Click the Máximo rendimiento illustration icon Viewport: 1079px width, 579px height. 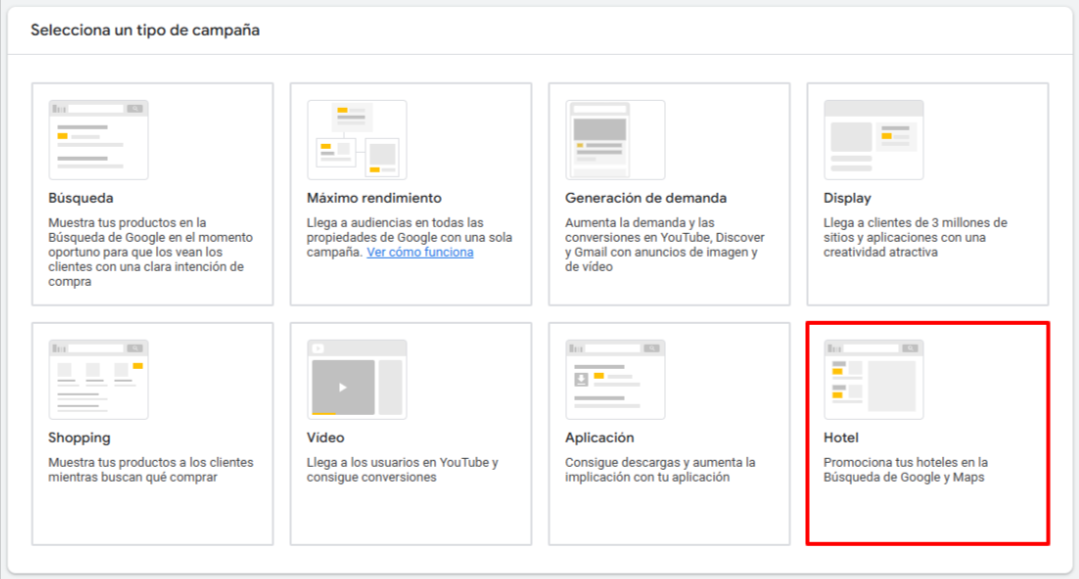[x=357, y=140]
